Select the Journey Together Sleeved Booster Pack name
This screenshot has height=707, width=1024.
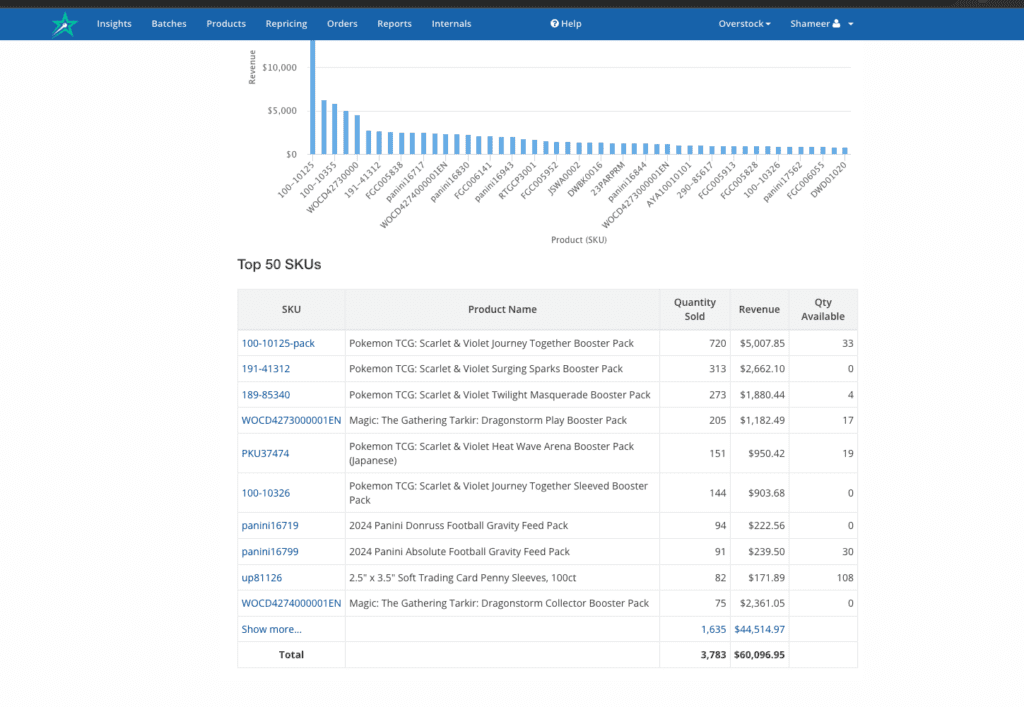pos(498,493)
